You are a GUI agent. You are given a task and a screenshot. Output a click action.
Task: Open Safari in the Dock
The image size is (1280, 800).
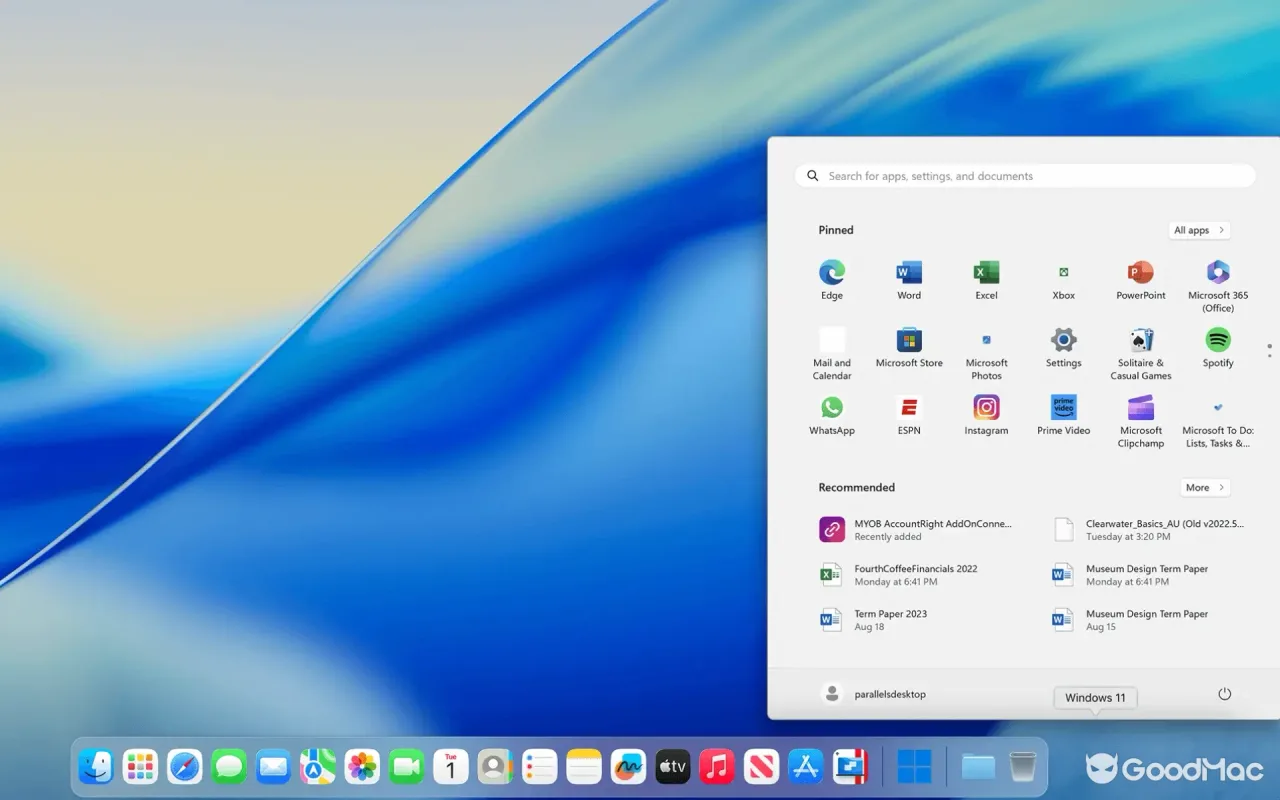pos(185,767)
